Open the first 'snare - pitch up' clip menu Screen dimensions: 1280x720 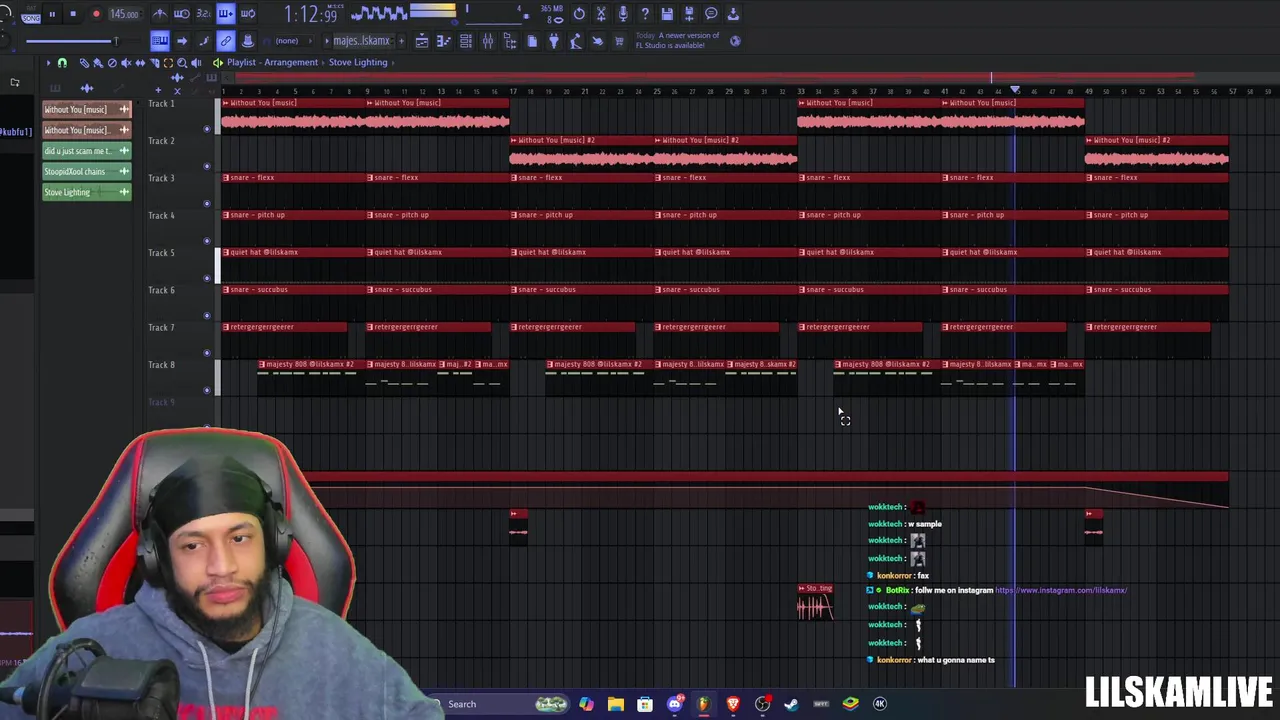tap(226, 215)
